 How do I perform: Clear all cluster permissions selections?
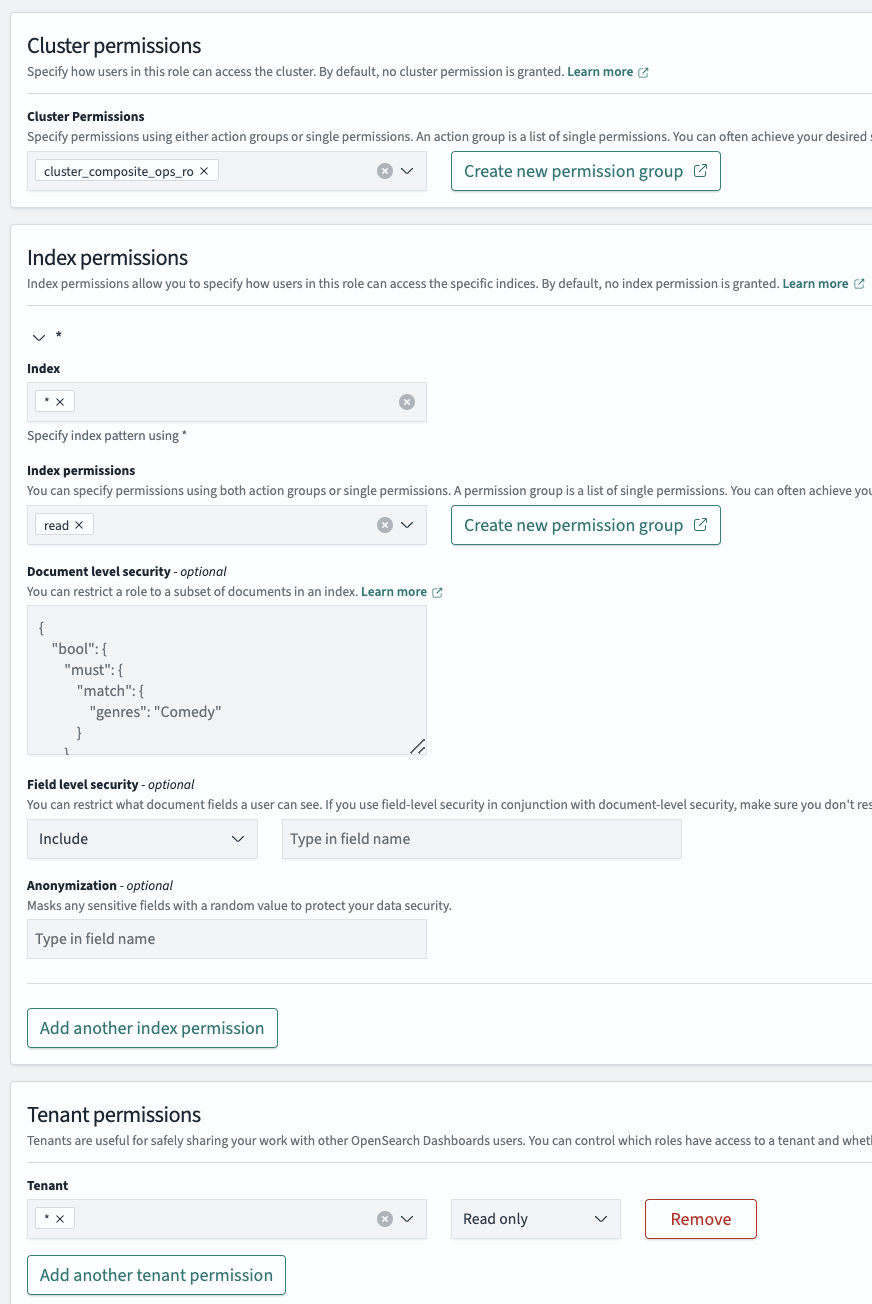pos(384,171)
